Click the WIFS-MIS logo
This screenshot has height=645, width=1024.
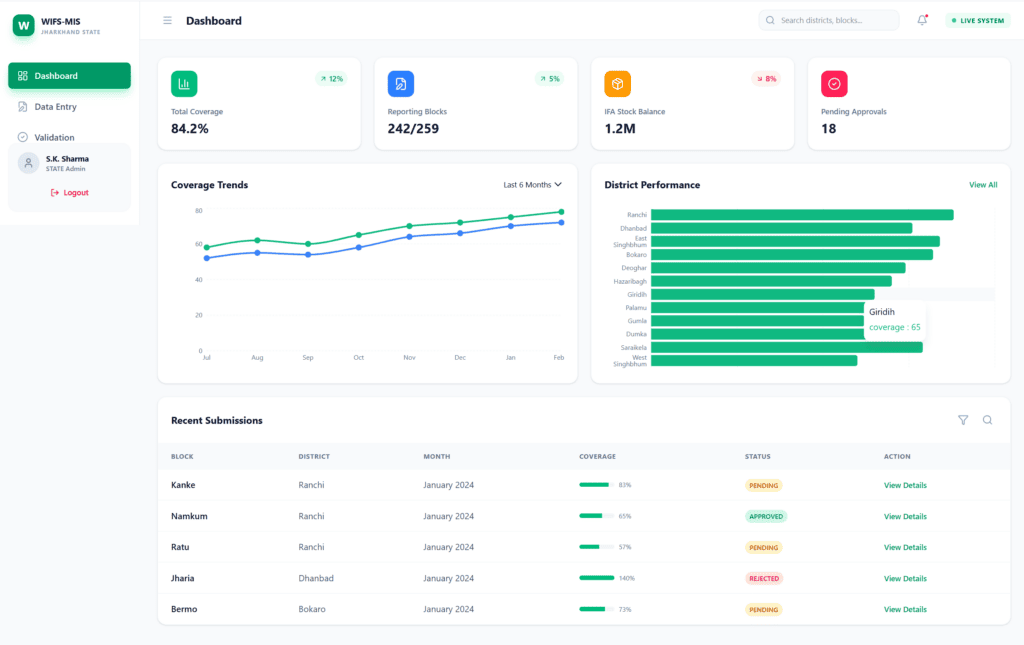[x=23, y=25]
